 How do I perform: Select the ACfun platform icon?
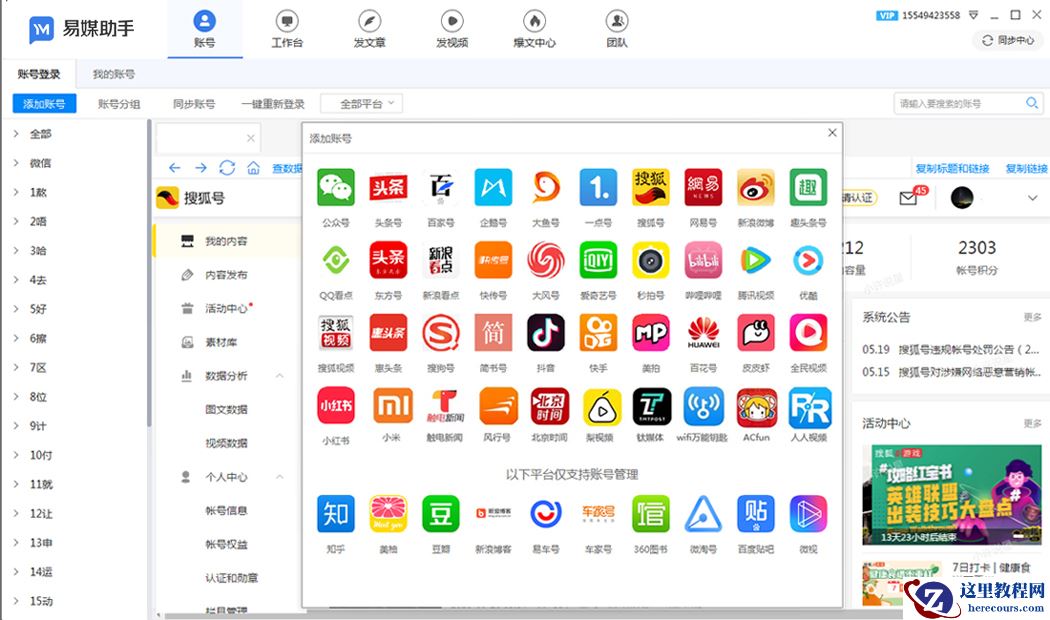point(757,407)
